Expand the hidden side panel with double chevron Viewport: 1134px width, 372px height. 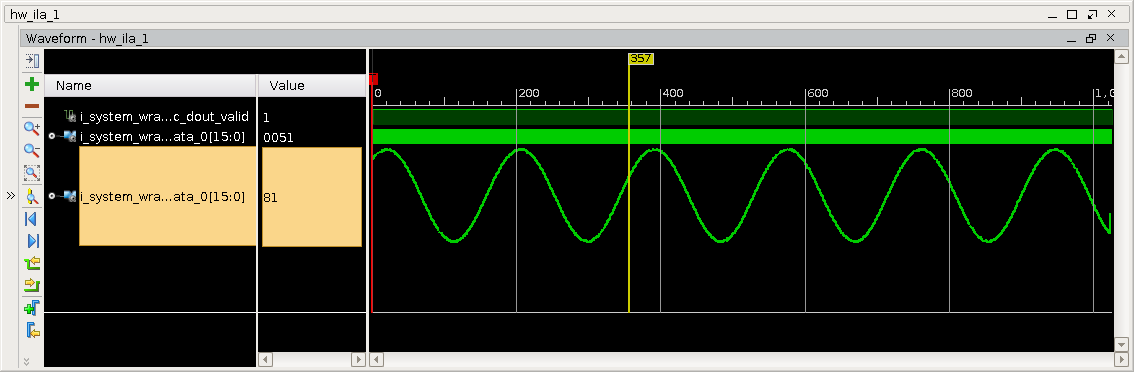[10, 195]
